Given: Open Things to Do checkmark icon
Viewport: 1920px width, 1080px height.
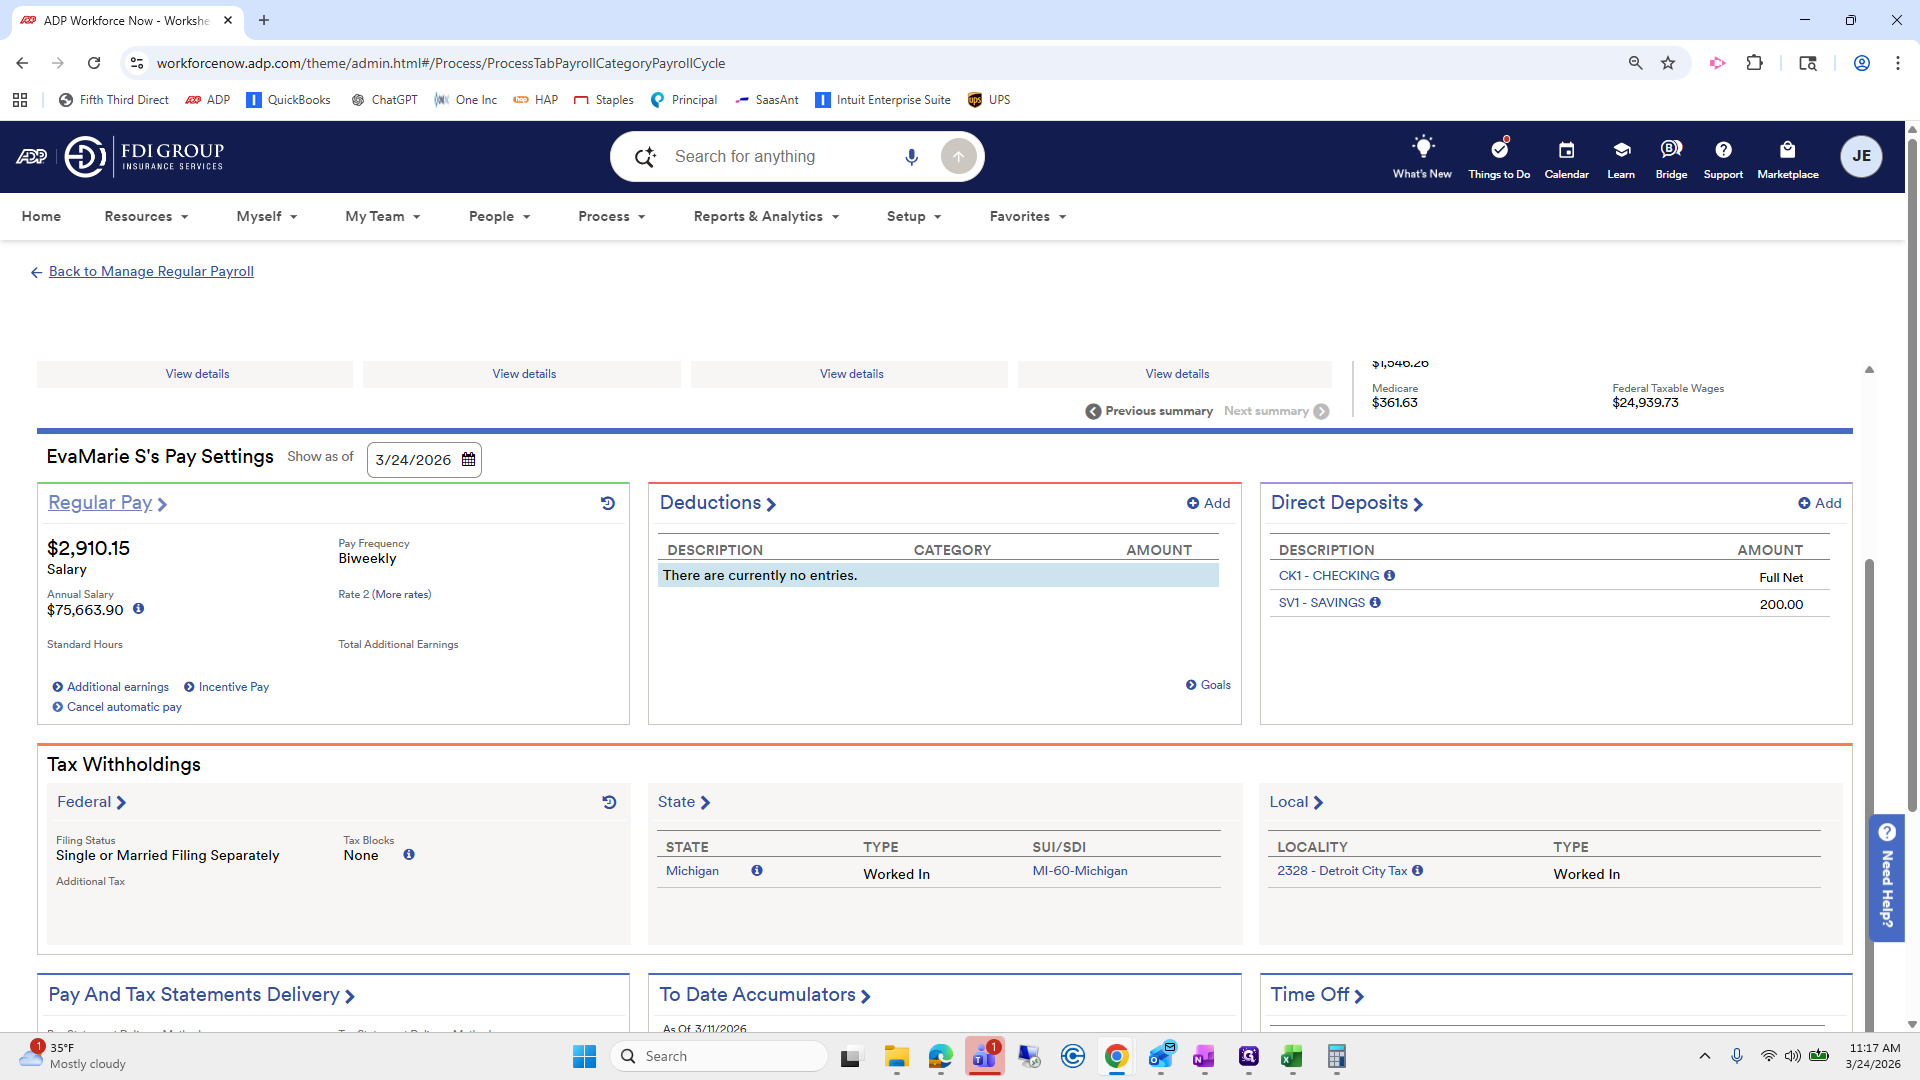Looking at the screenshot, I should coord(1498,150).
